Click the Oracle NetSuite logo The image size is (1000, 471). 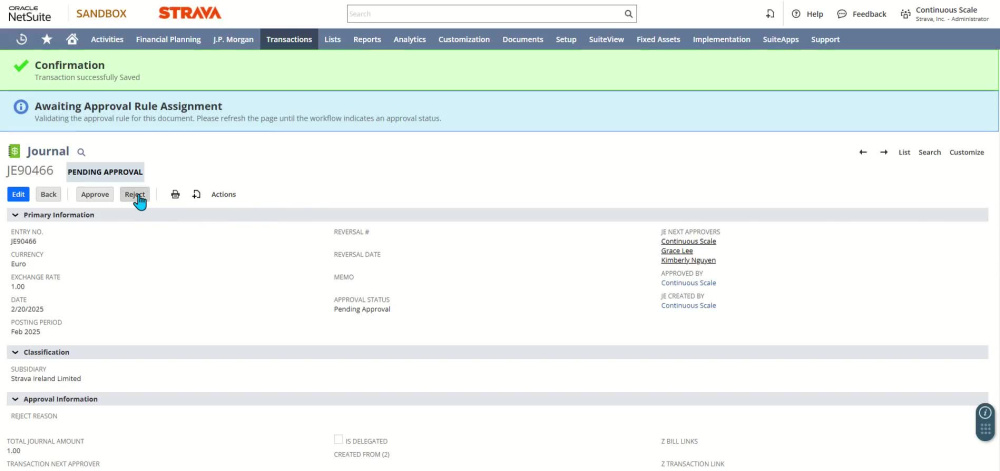29,13
